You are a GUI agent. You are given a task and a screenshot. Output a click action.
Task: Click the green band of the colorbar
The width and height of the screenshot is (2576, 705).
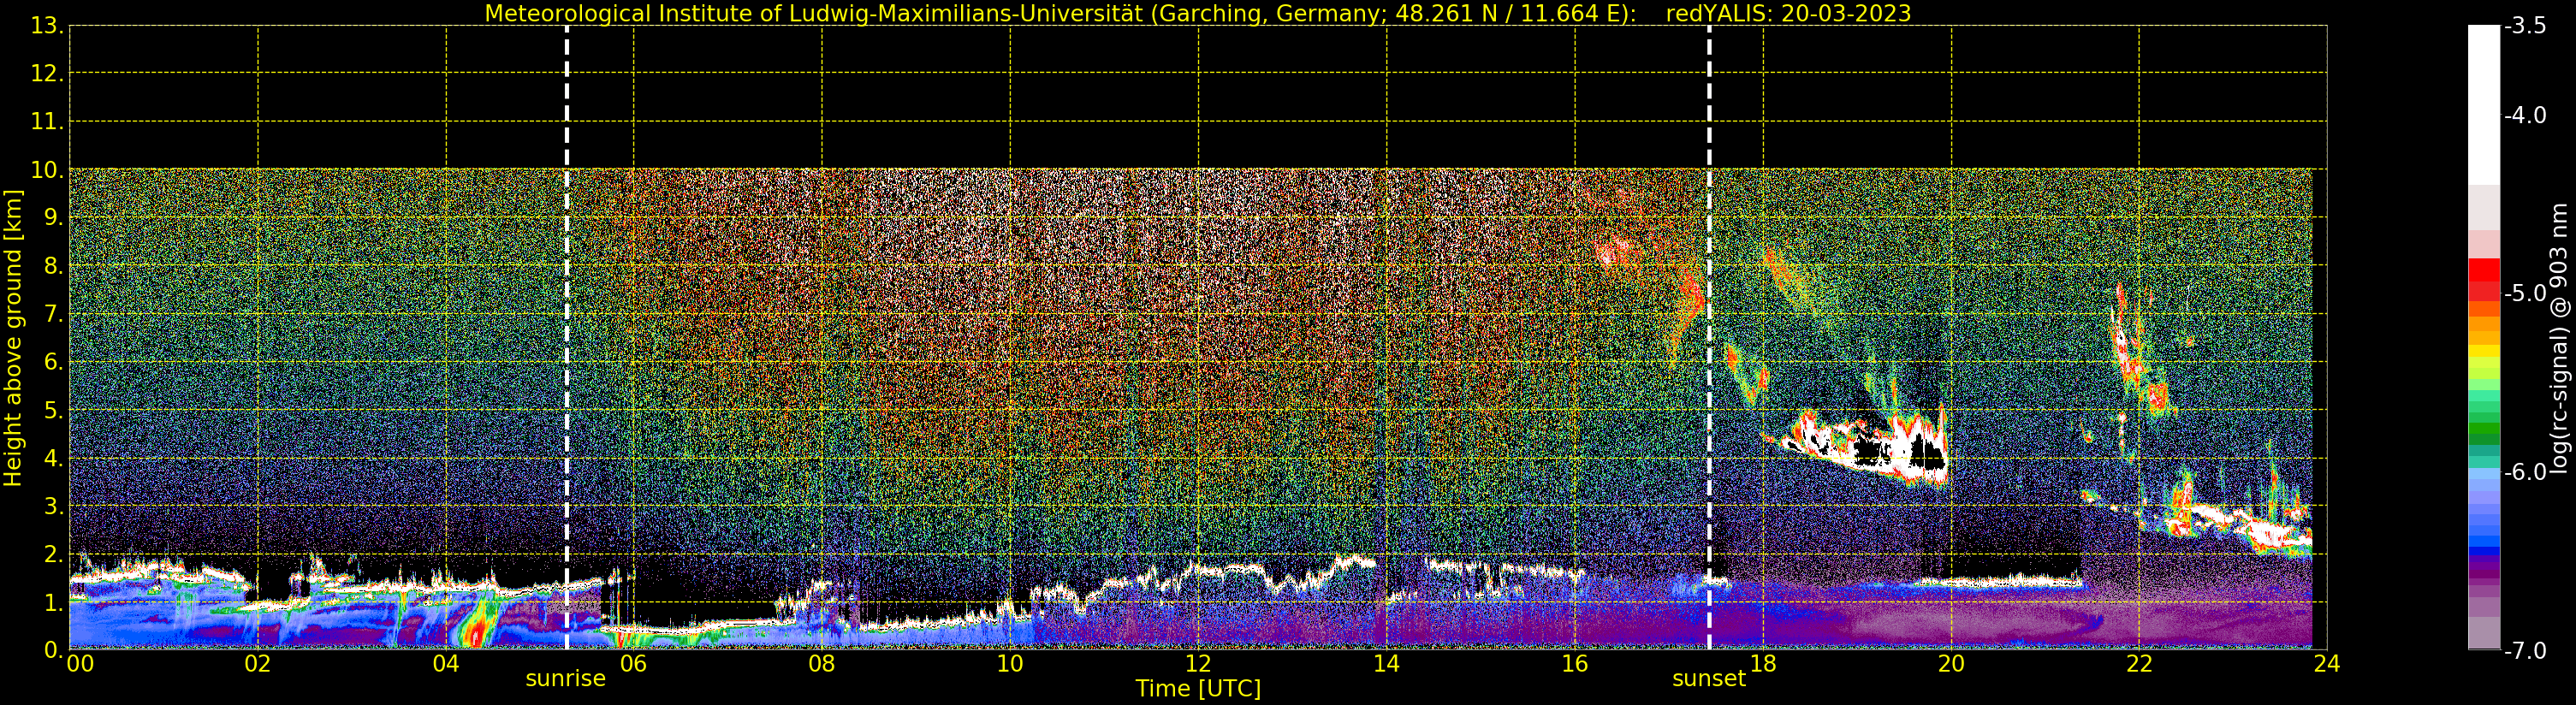(x=2484, y=428)
